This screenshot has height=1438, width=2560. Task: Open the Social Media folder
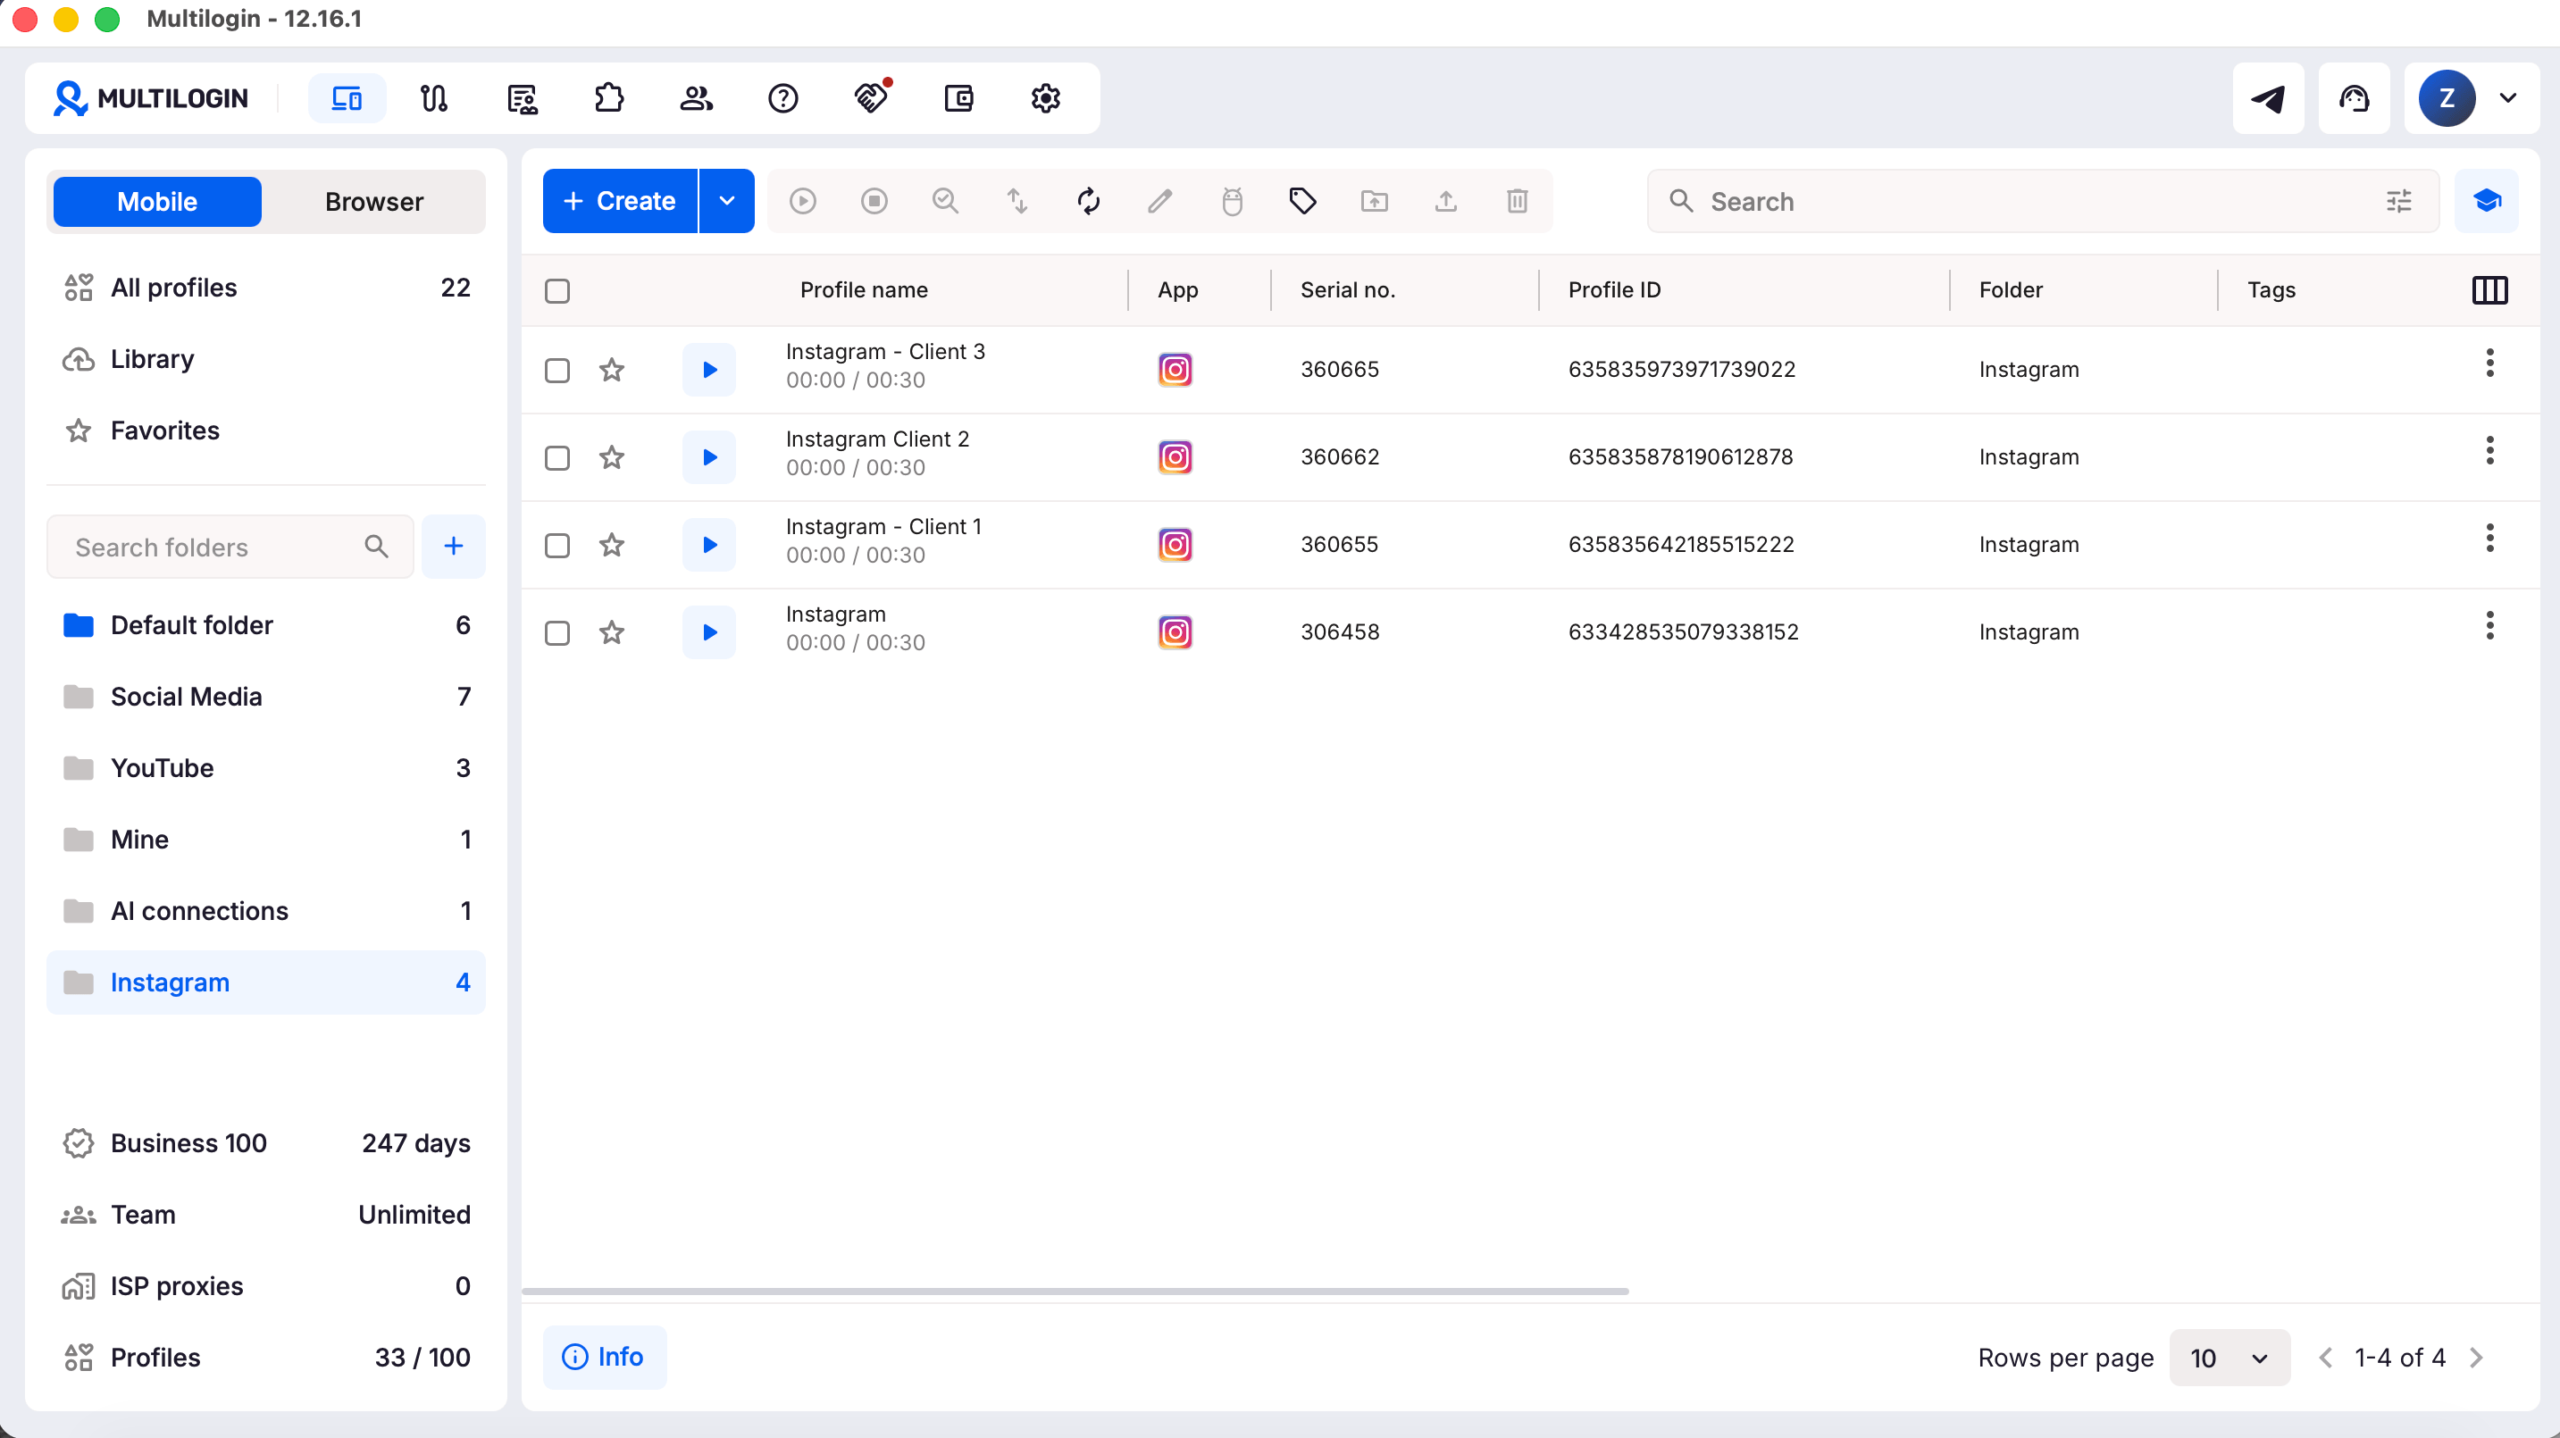266,697
